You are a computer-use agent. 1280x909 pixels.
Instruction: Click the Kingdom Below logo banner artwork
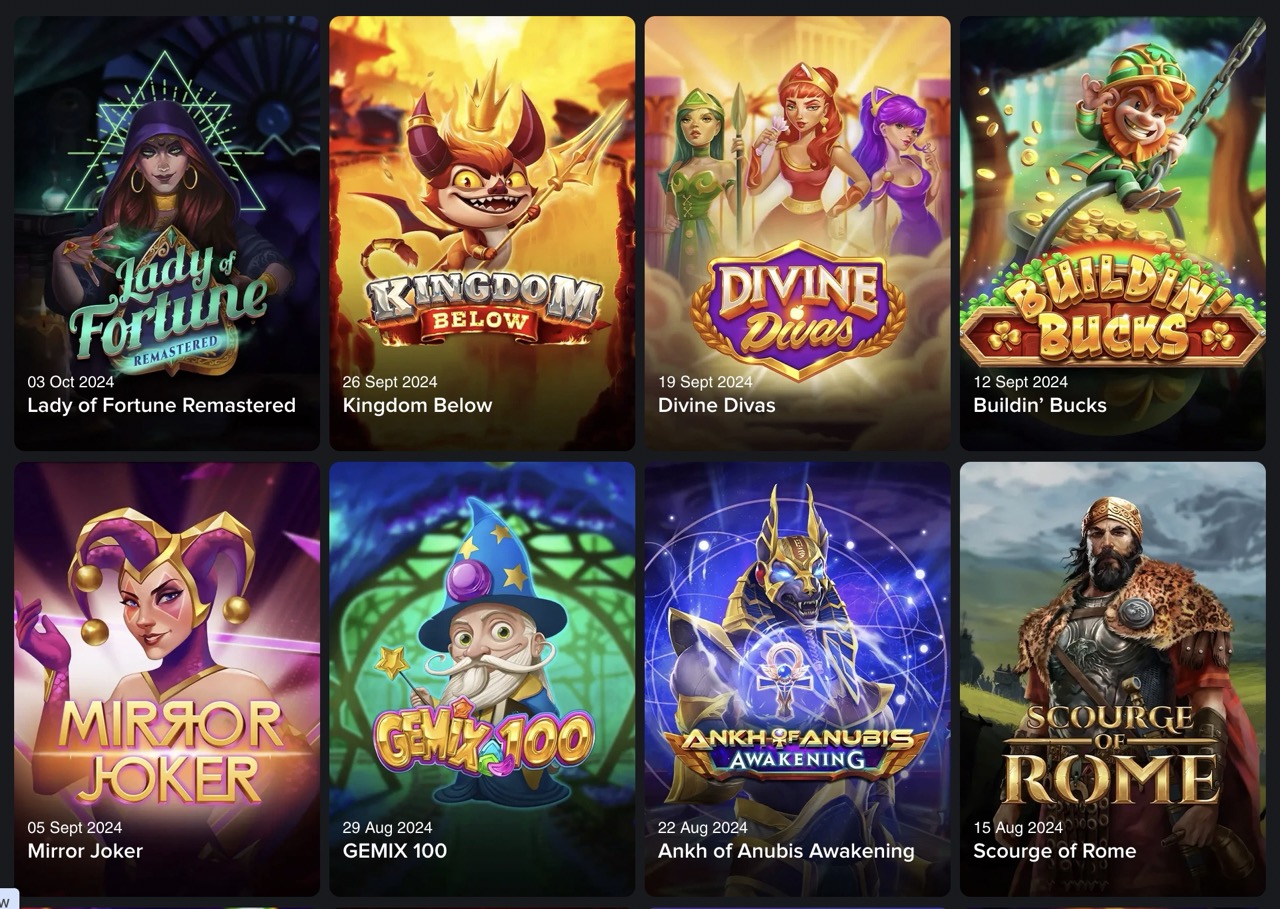pyautogui.click(x=484, y=305)
